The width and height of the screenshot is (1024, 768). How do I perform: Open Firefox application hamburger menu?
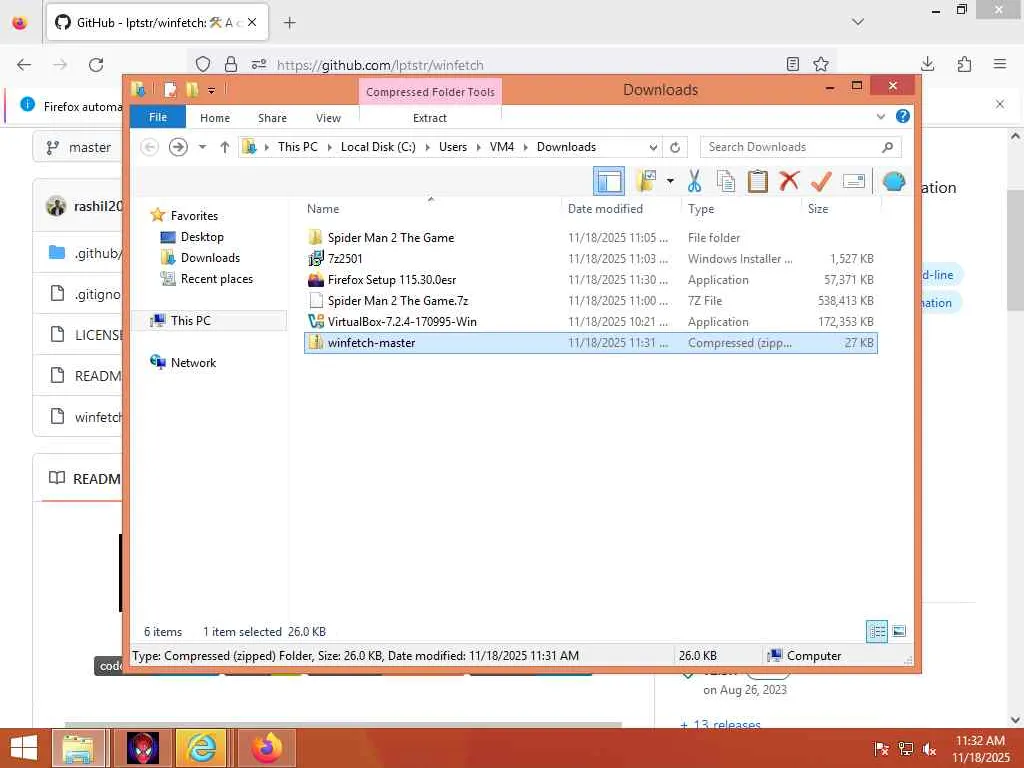[x=1000, y=64]
